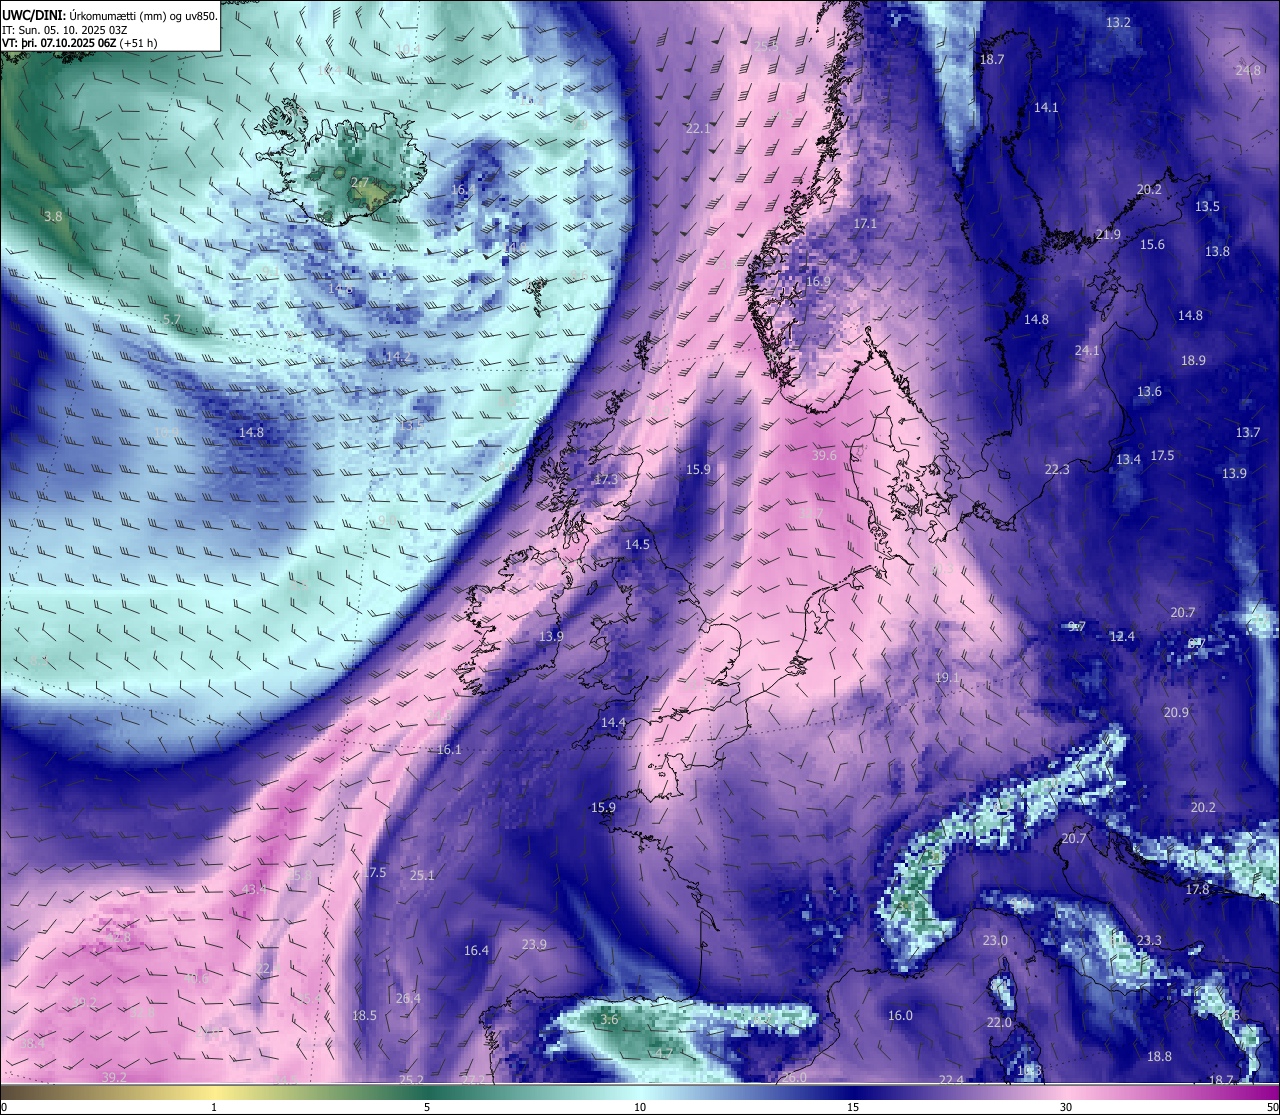Click the 22.1 value label
The image size is (1280, 1115).
click(x=697, y=129)
